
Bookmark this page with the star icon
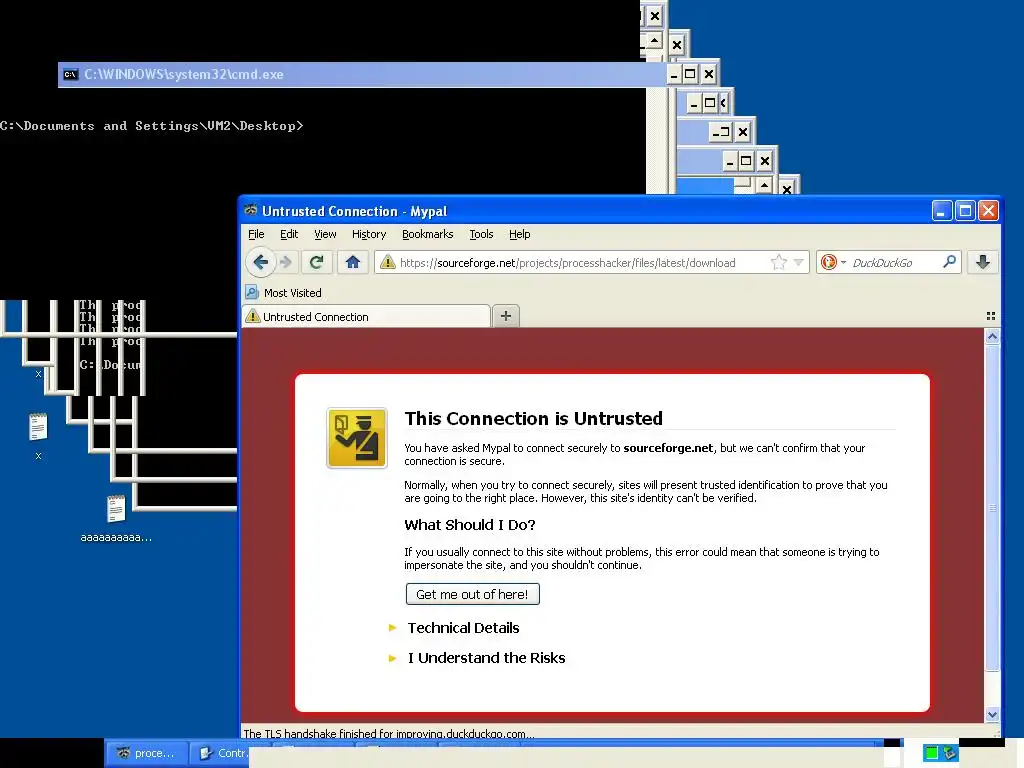coord(778,263)
